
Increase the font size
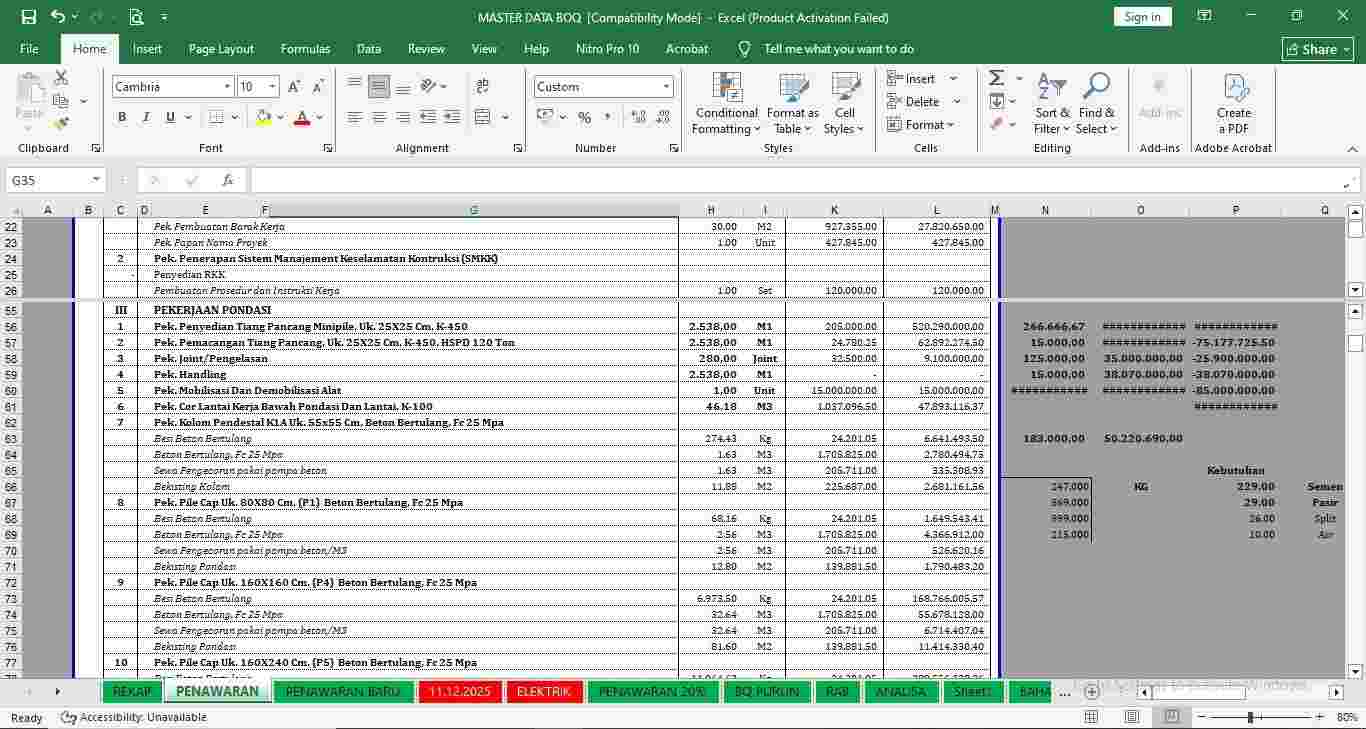(294, 87)
